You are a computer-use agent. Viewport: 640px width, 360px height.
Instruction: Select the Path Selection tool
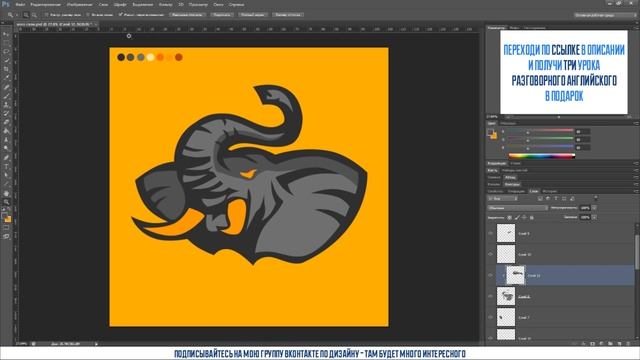pyautogui.click(x=6, y=176)
